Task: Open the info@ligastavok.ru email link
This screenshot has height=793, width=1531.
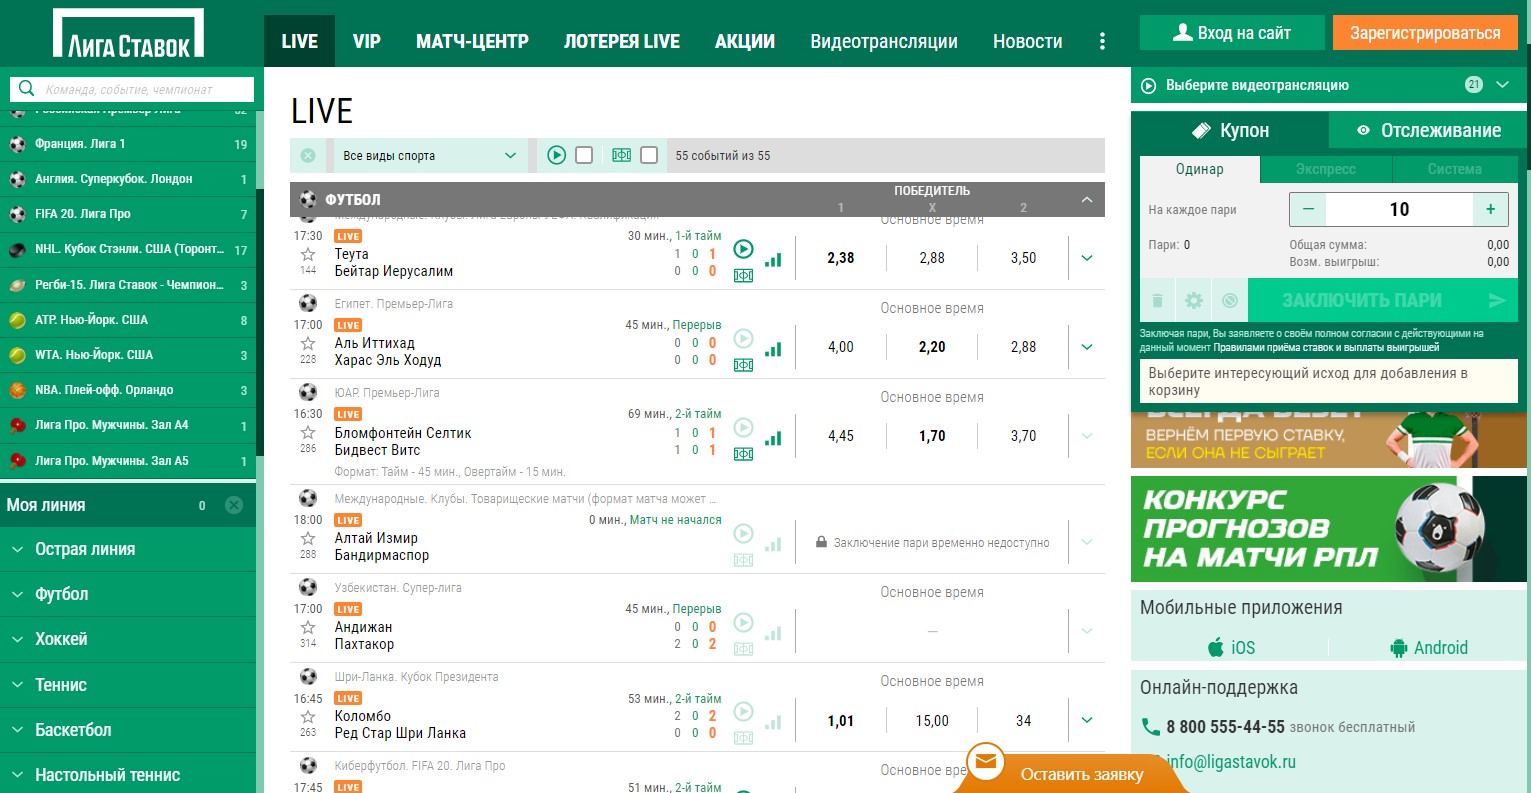Action: [1231, 762]
